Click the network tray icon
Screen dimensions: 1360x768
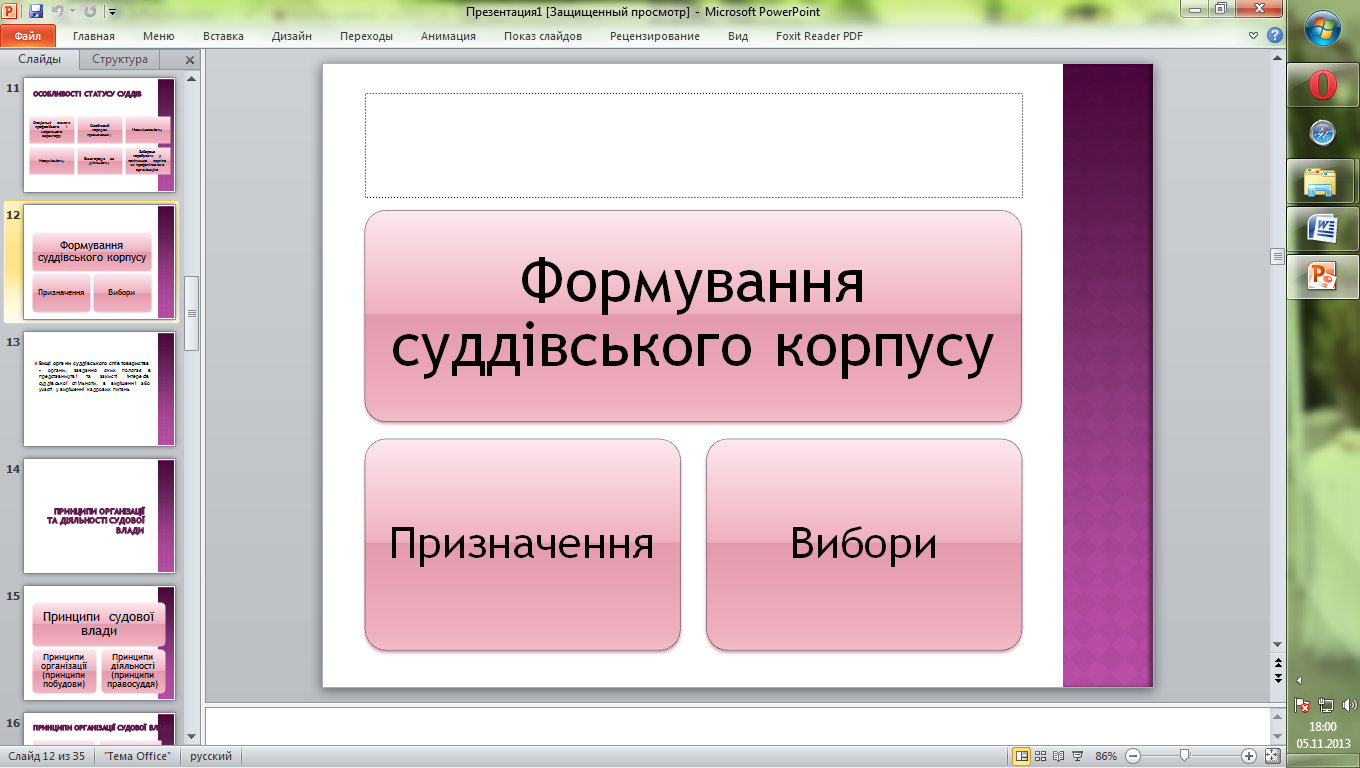1324,704
